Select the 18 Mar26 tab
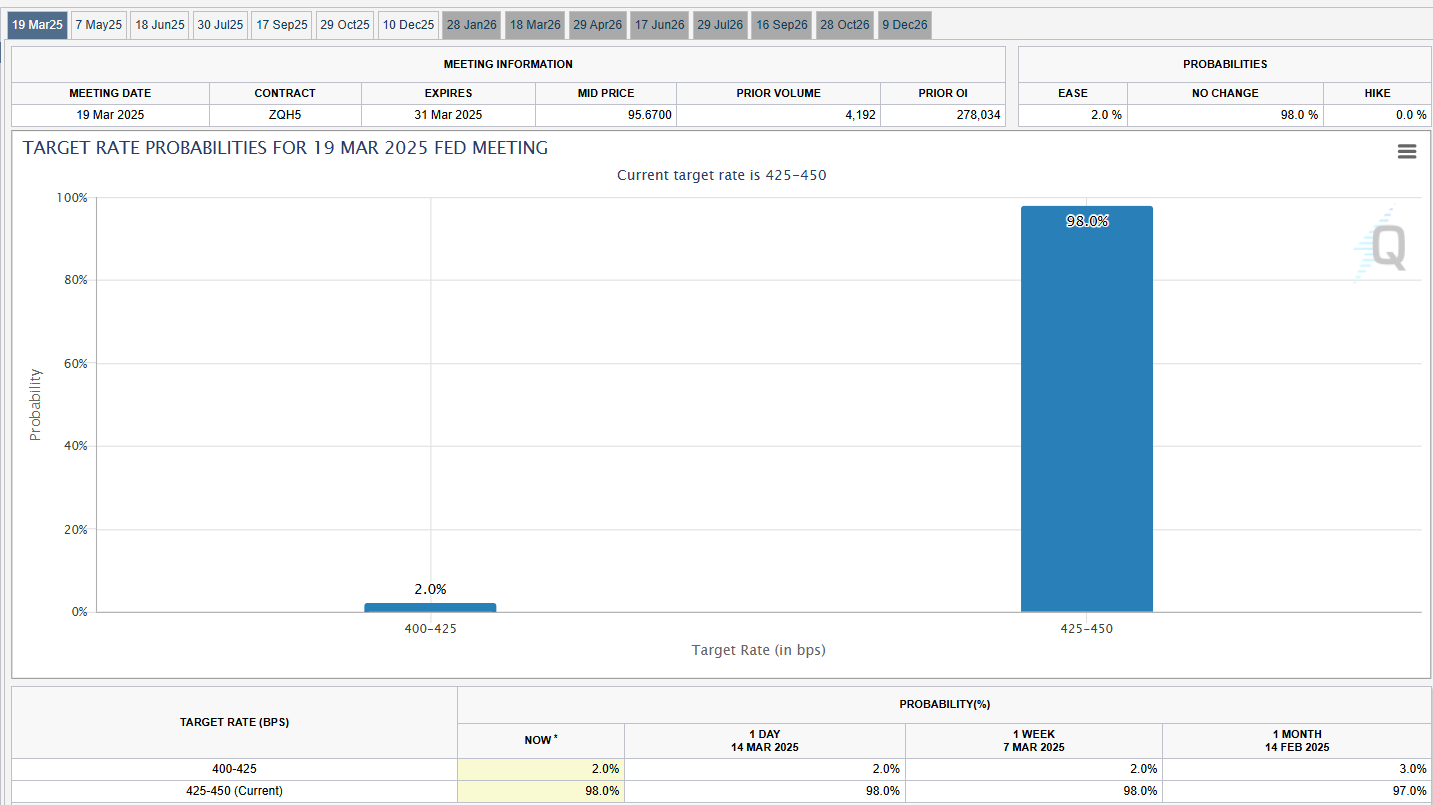This screenshot has height=805, width=1433. click(535, 25)
